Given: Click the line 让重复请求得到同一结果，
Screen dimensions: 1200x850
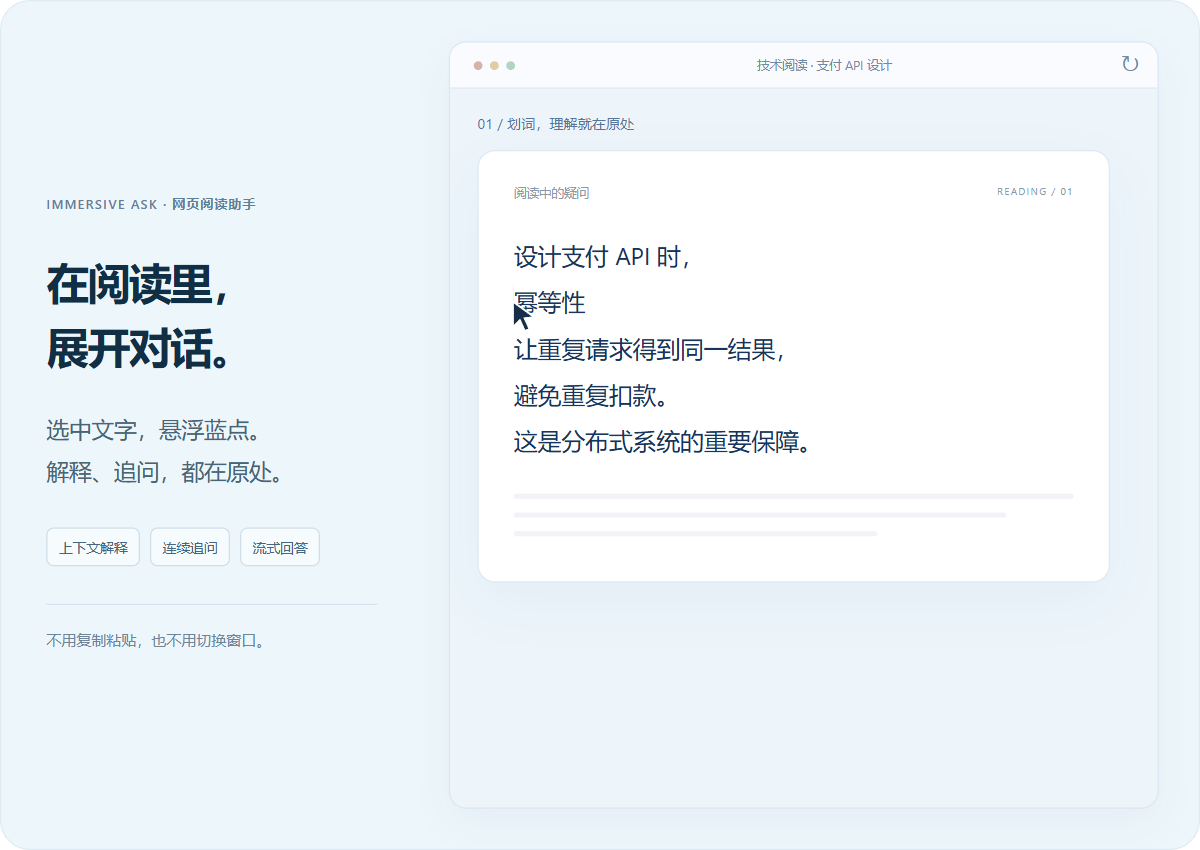Looking at the screenshot, I should click(x=649, y=350).
